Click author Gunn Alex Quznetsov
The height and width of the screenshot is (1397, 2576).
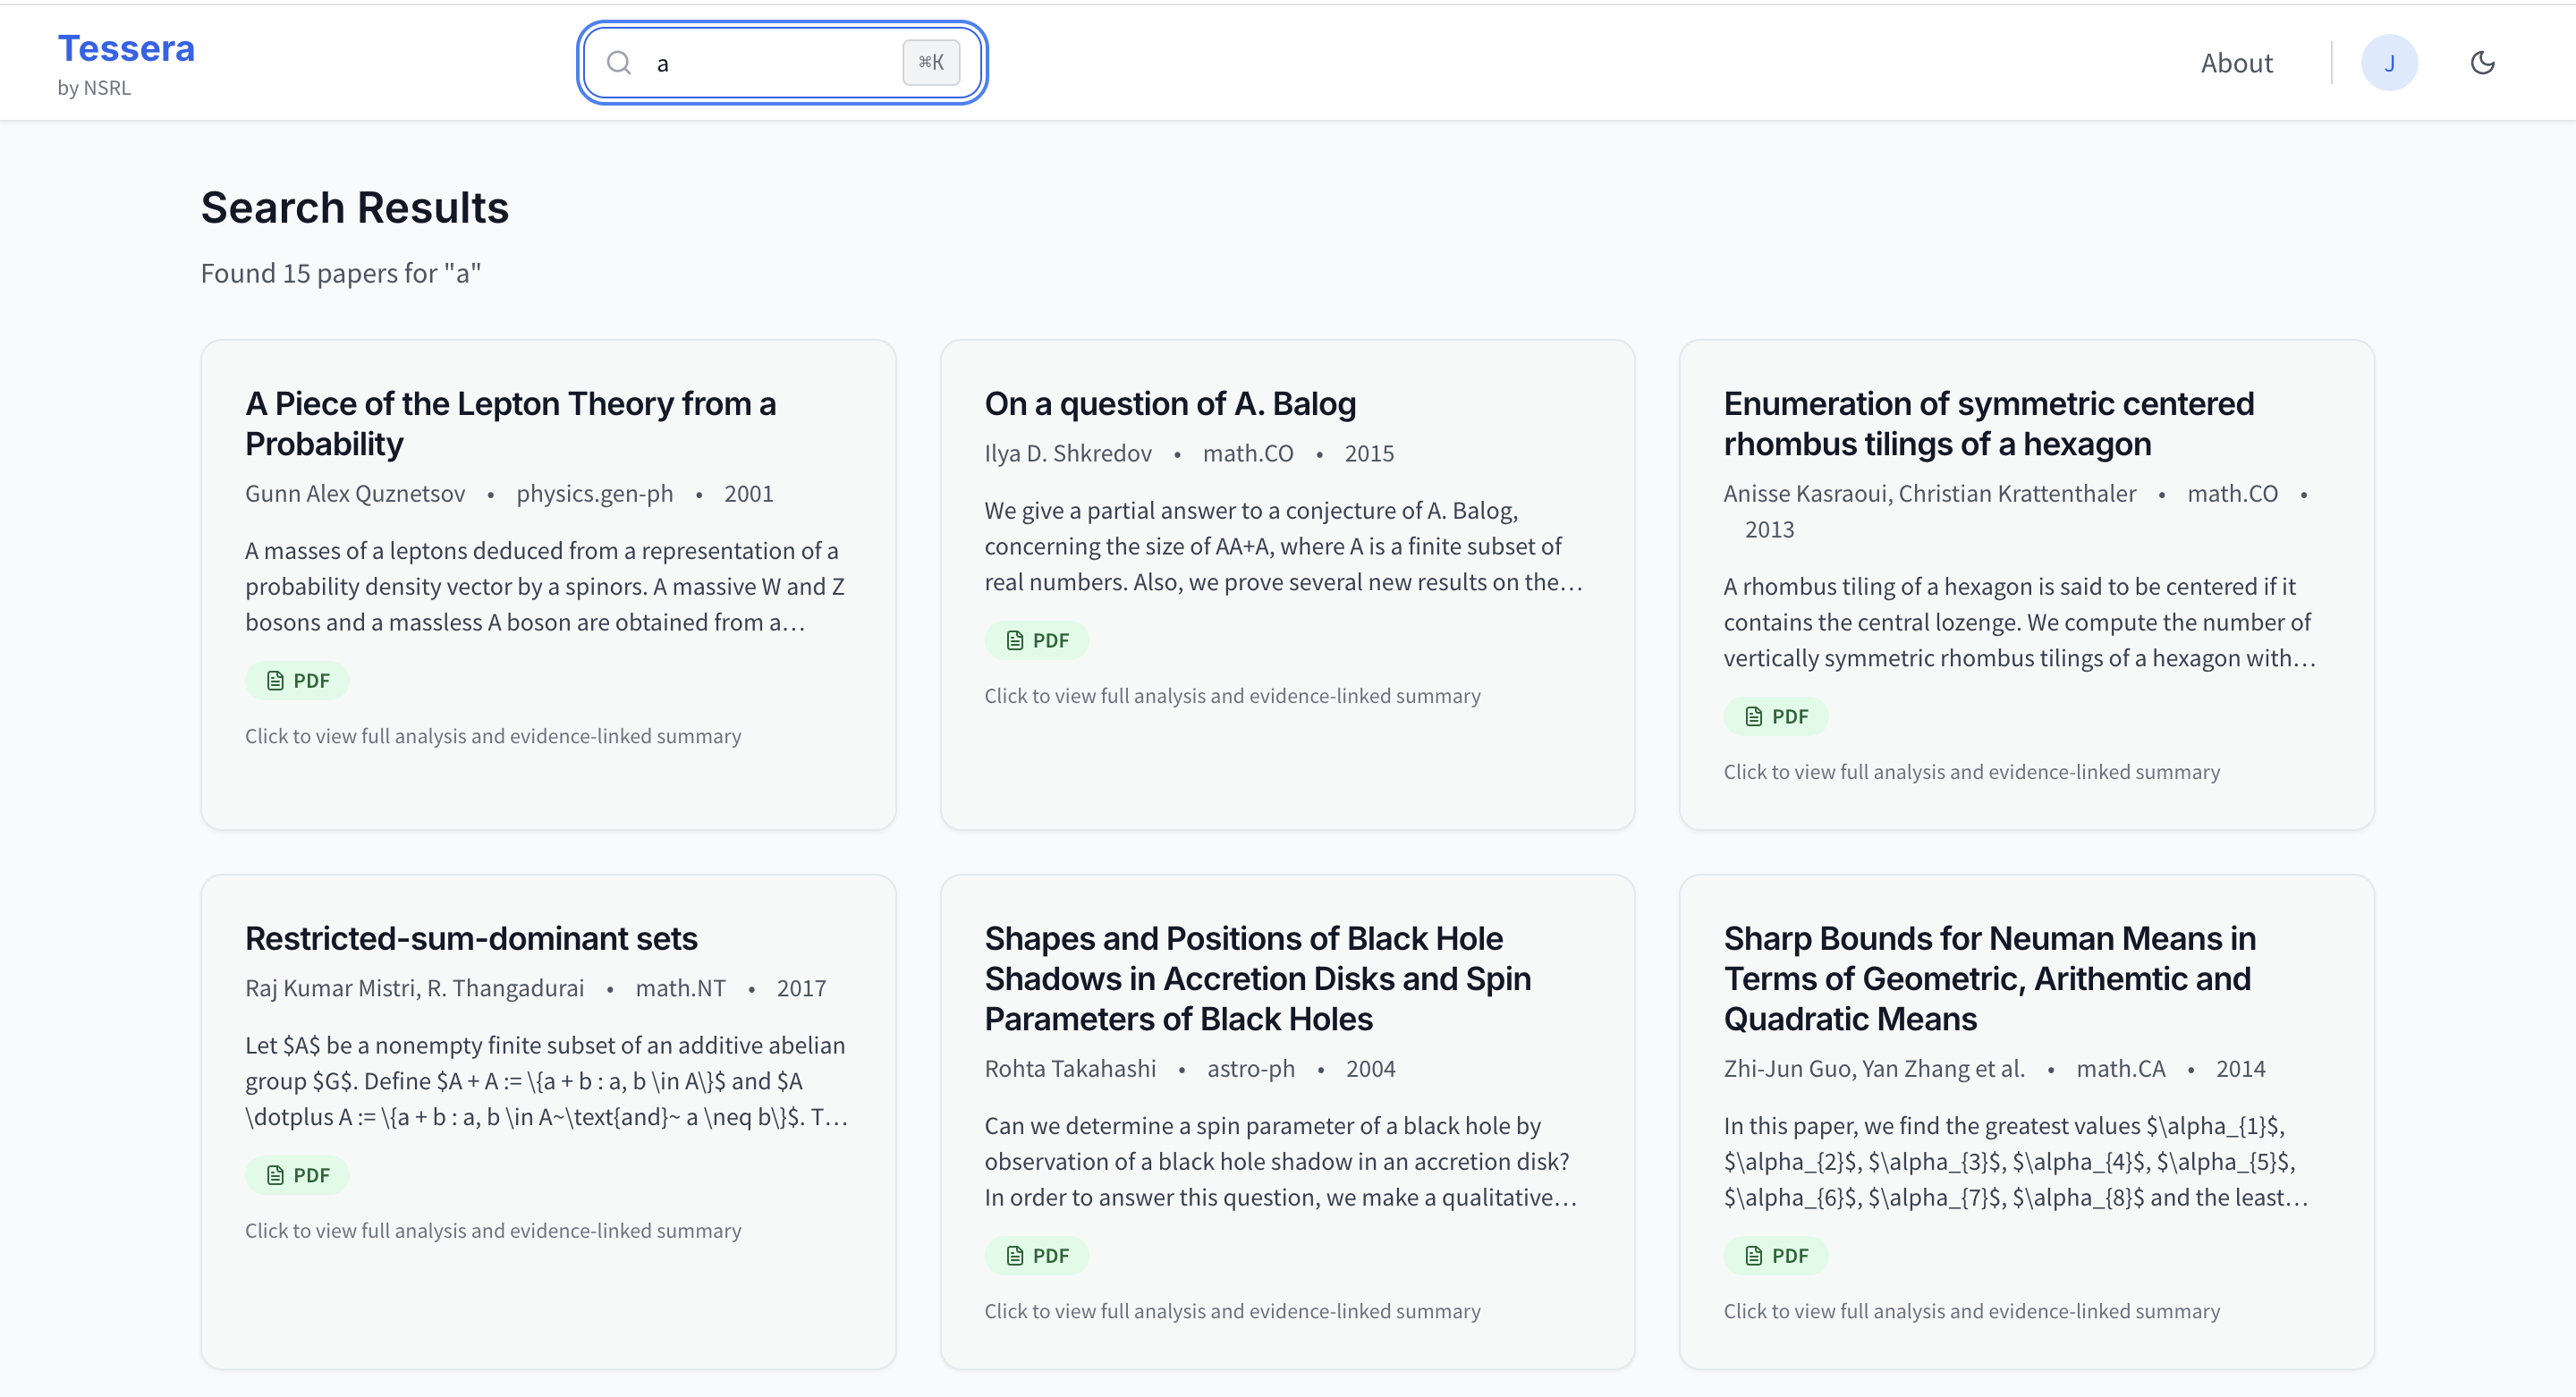(x=355, y=494)
